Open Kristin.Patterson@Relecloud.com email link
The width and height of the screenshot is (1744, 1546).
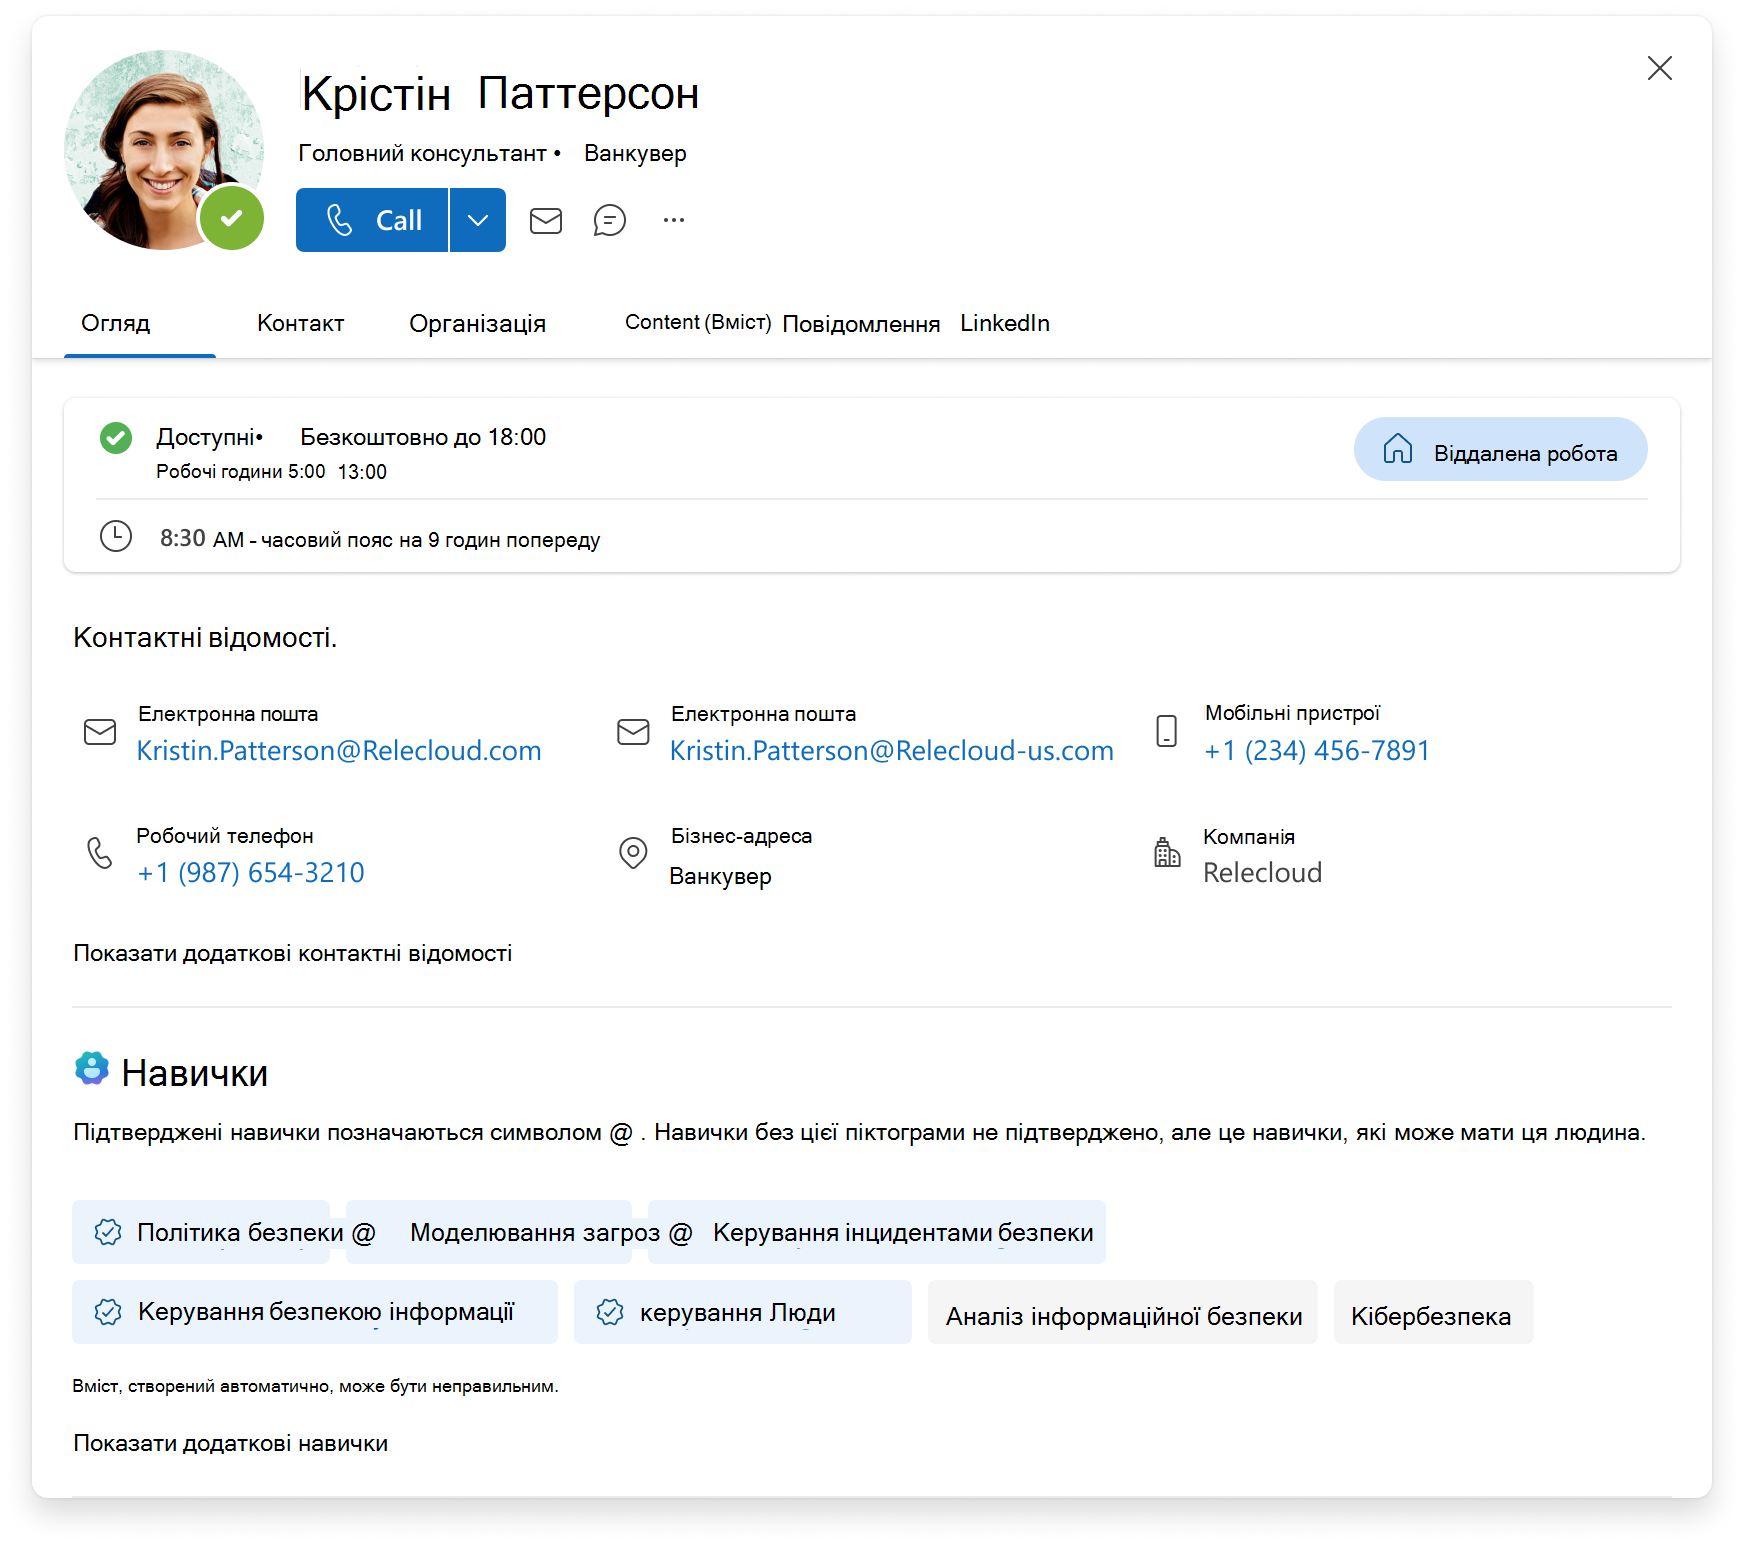tap(339, 751)
